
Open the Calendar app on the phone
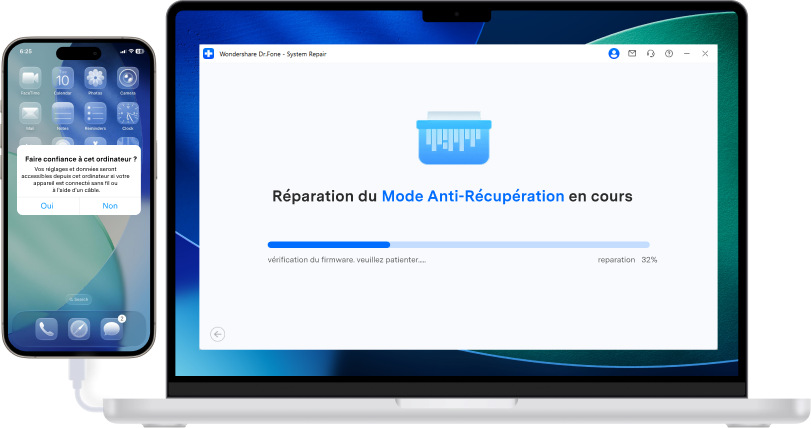coord(63,78)
